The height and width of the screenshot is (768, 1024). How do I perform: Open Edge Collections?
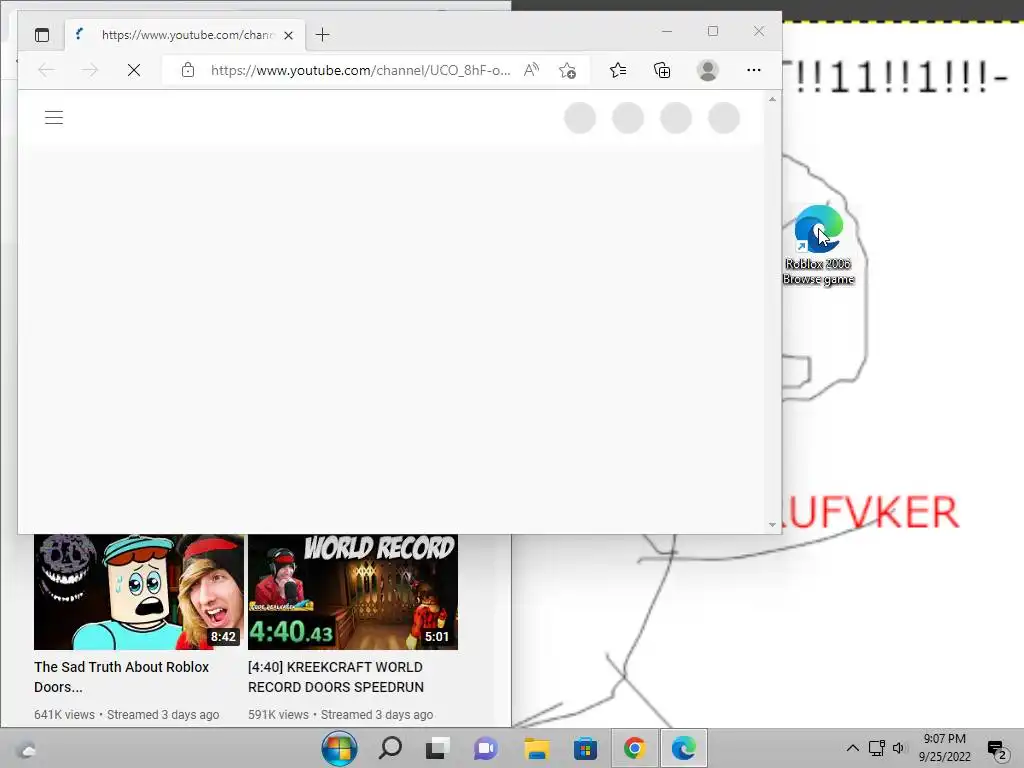662,70
